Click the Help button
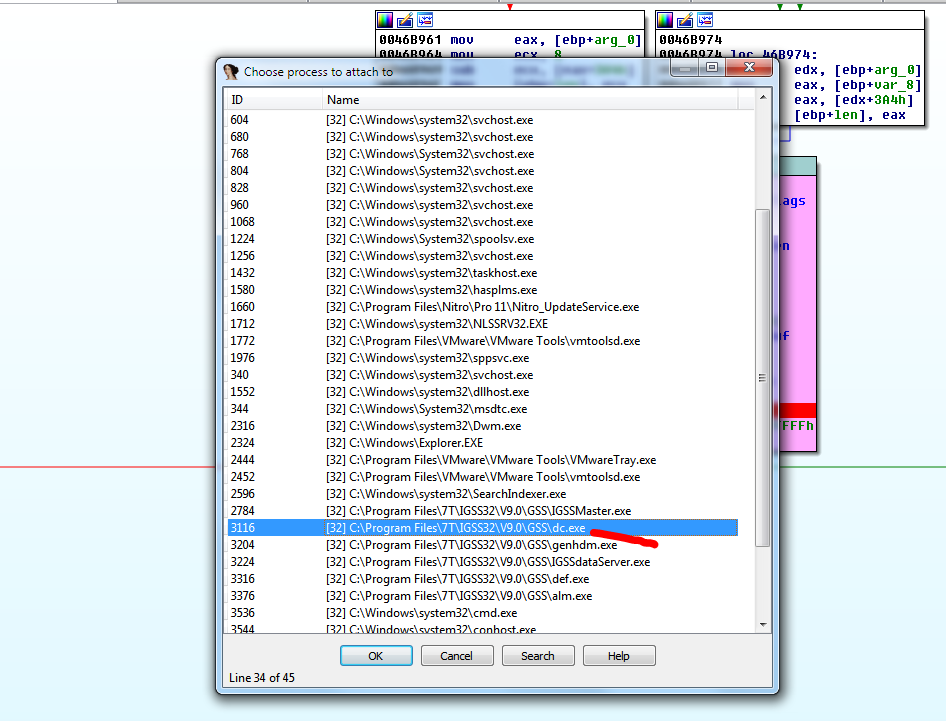 (618, 656)
